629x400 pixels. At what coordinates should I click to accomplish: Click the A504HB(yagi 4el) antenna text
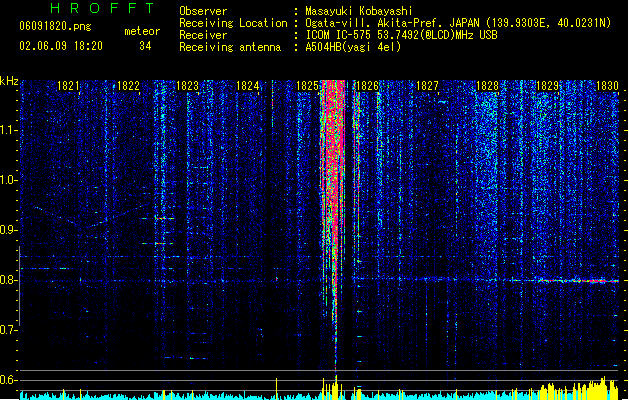pos(353,47)
